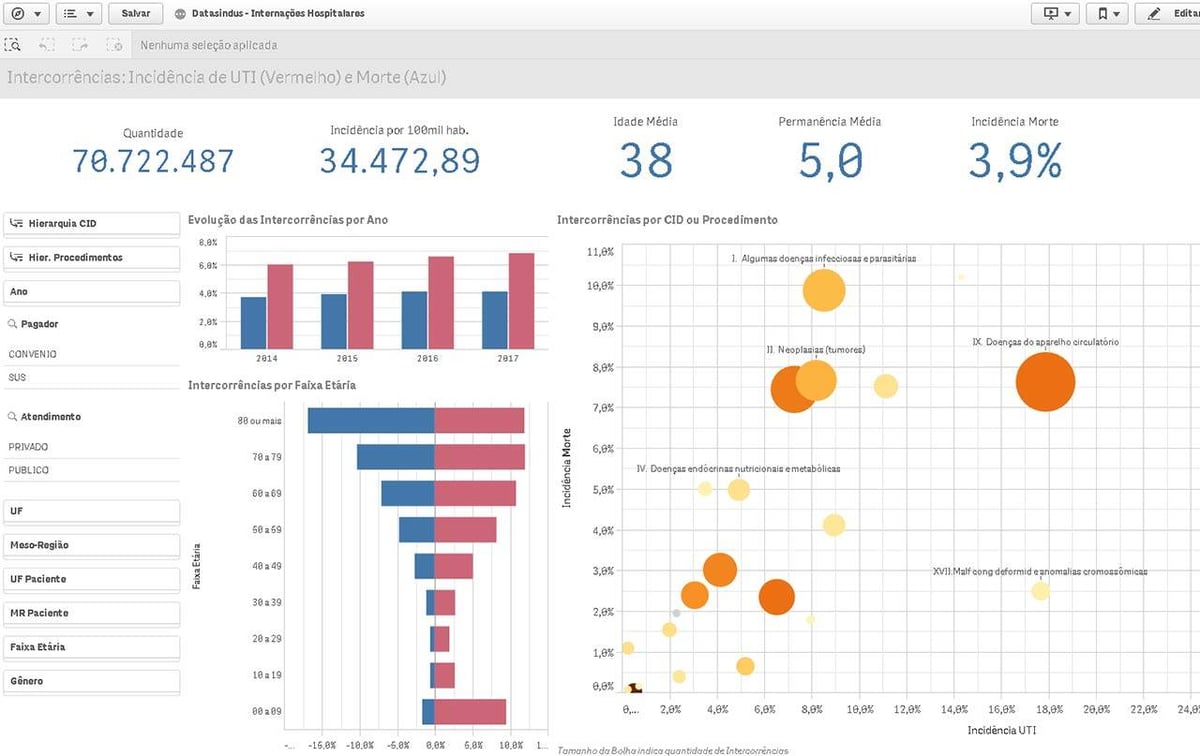Search within the Atendimento filter
1200x756 pixels.
pos(12,417)
